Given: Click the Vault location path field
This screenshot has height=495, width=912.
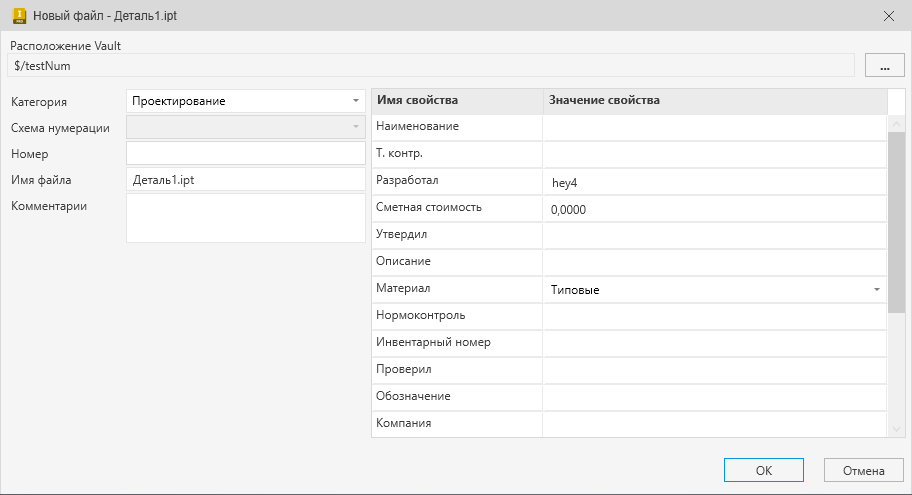Looking at the screenshot, I should pyautogui.click(x=430, y=66).
